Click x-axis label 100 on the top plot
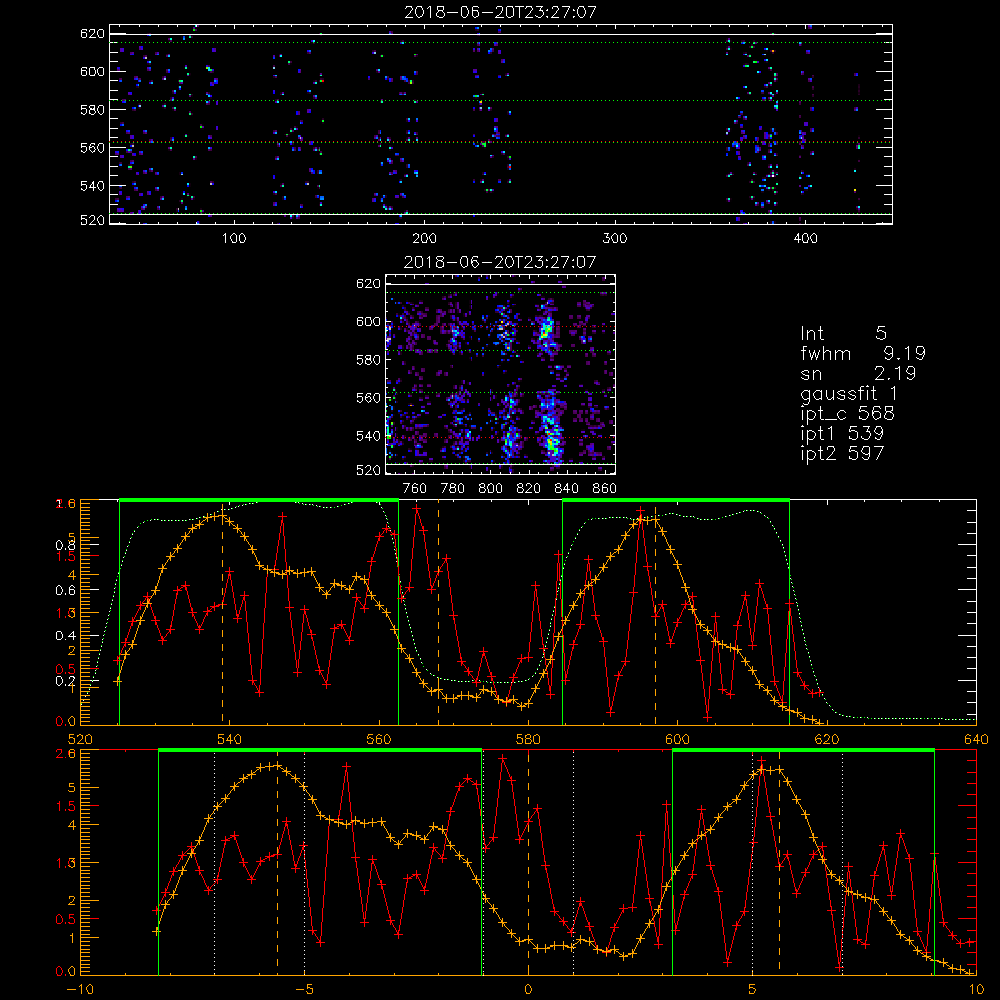 [x=234, y=239]
